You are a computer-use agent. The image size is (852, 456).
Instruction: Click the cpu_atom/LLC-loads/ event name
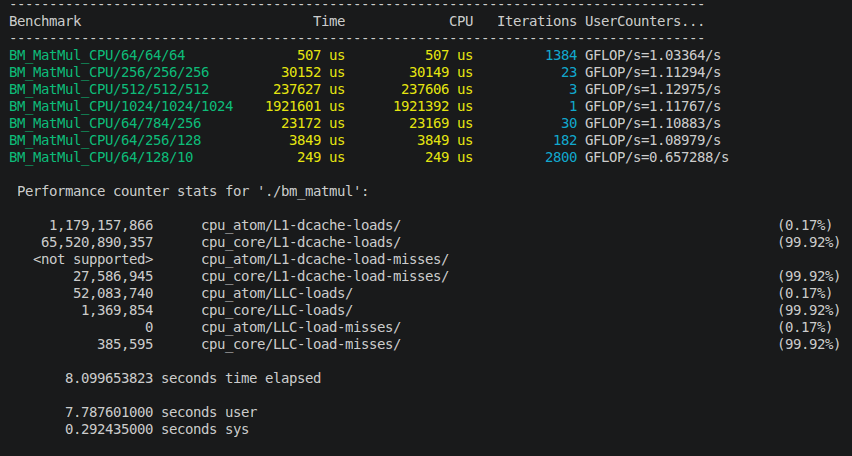point(277,293)
